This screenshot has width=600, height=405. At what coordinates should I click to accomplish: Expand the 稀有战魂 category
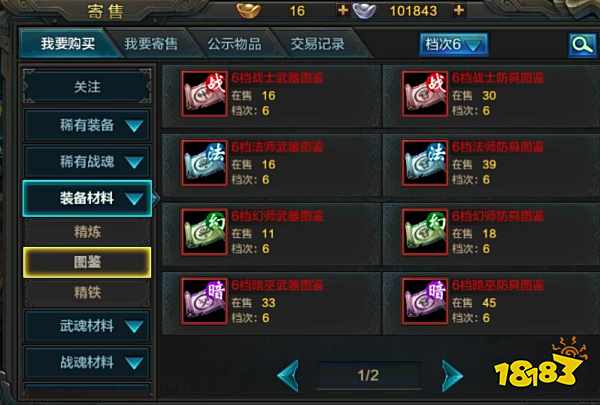point(87,162)
